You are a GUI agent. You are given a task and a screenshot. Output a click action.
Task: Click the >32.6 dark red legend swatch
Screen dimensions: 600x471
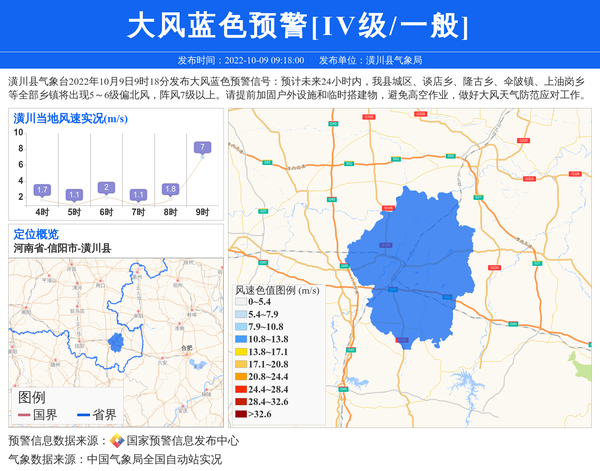241,414
